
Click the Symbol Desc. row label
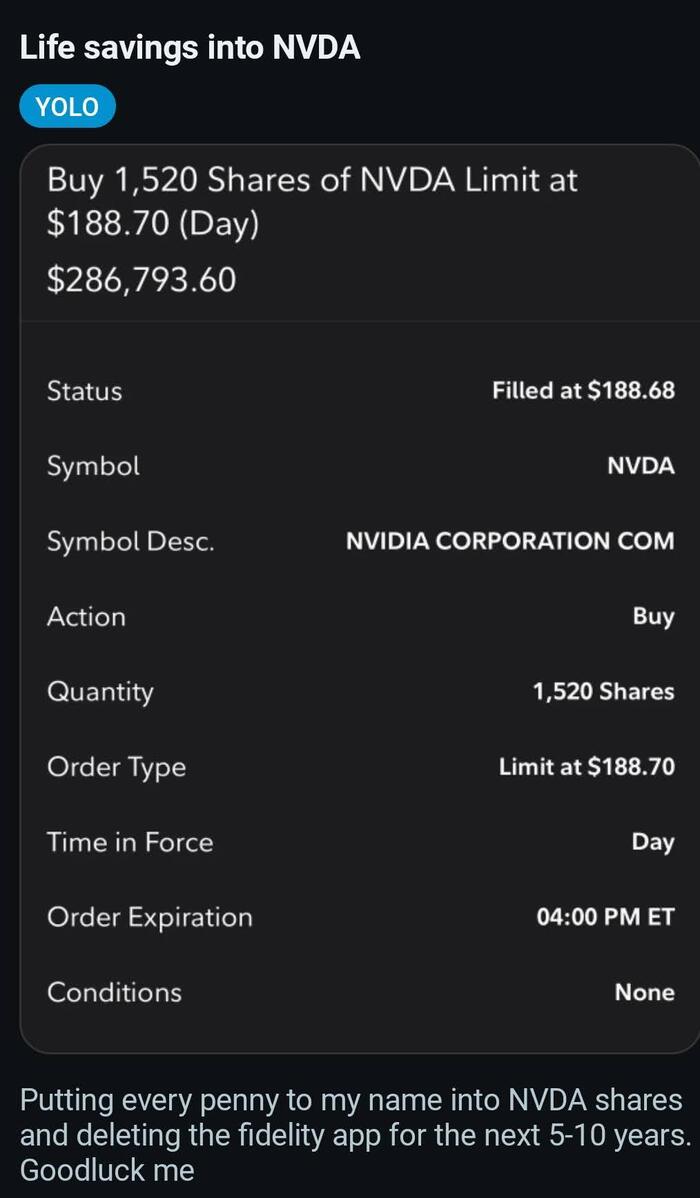130,541
